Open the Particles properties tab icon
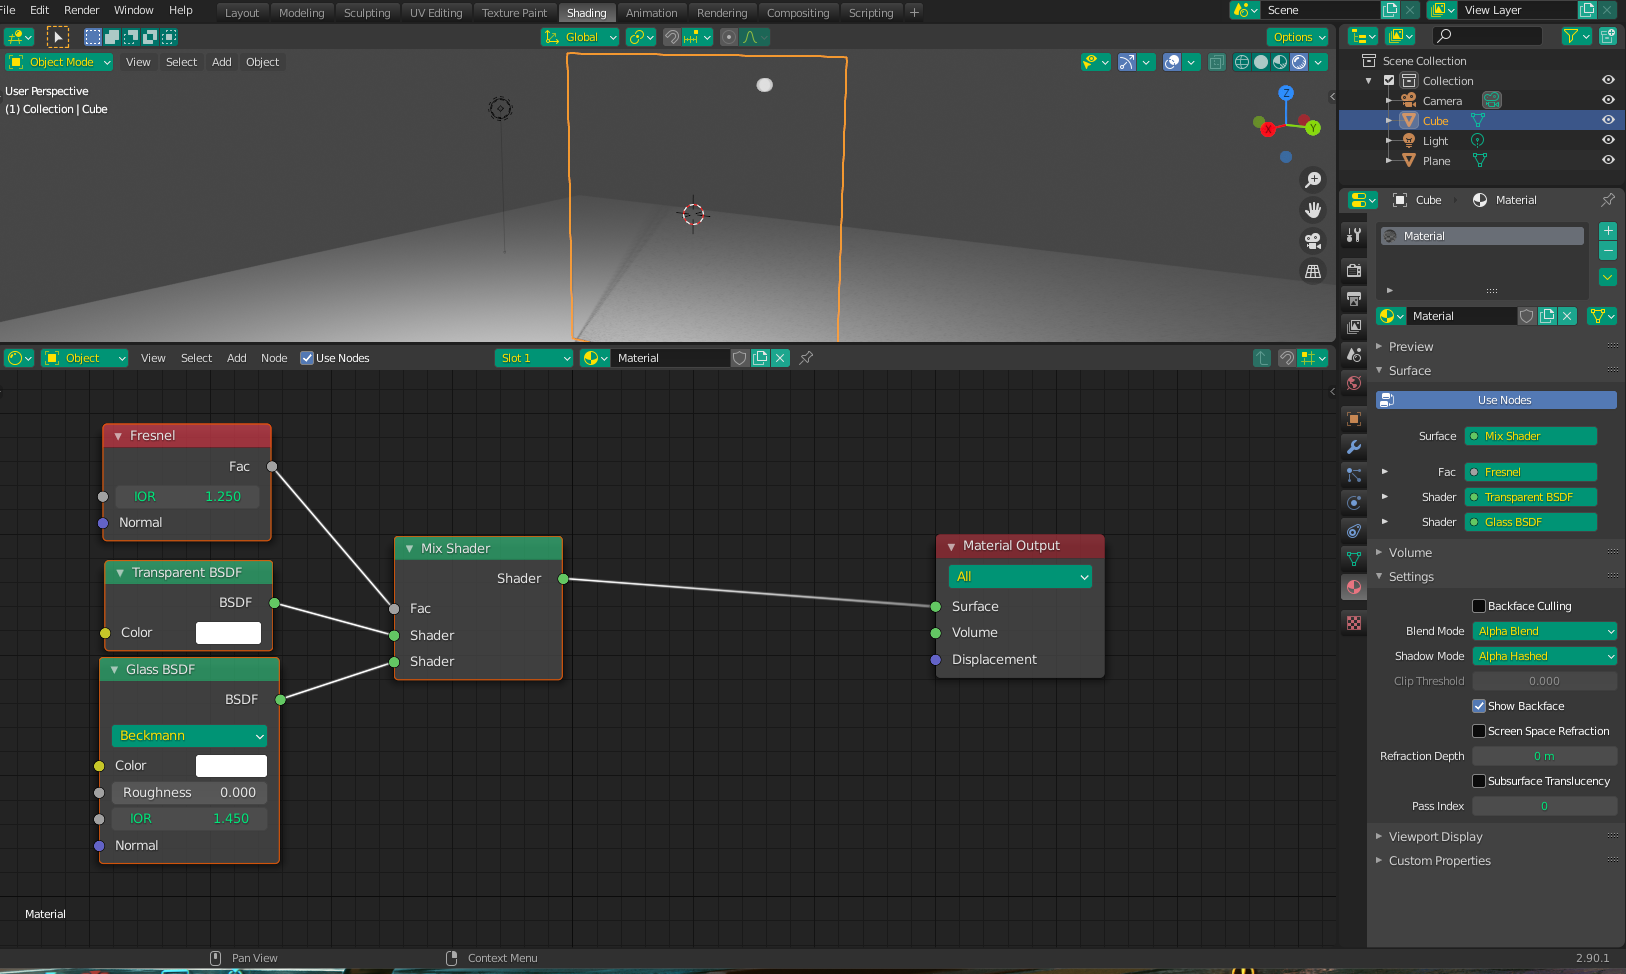 point(1354,475)
